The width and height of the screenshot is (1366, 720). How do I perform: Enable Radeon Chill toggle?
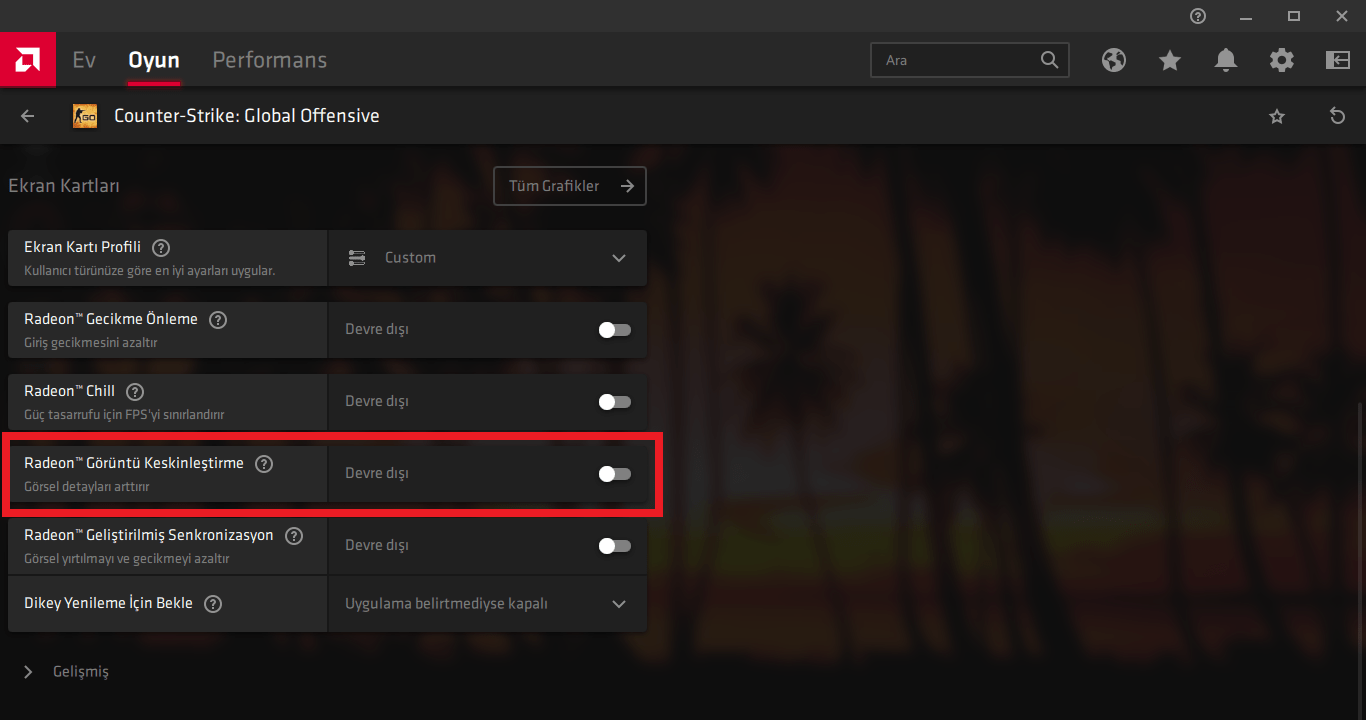[614, 402]
